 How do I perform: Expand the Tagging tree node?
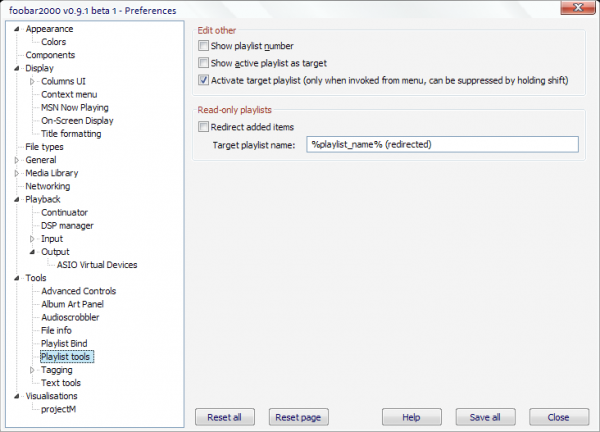point(32,370)
